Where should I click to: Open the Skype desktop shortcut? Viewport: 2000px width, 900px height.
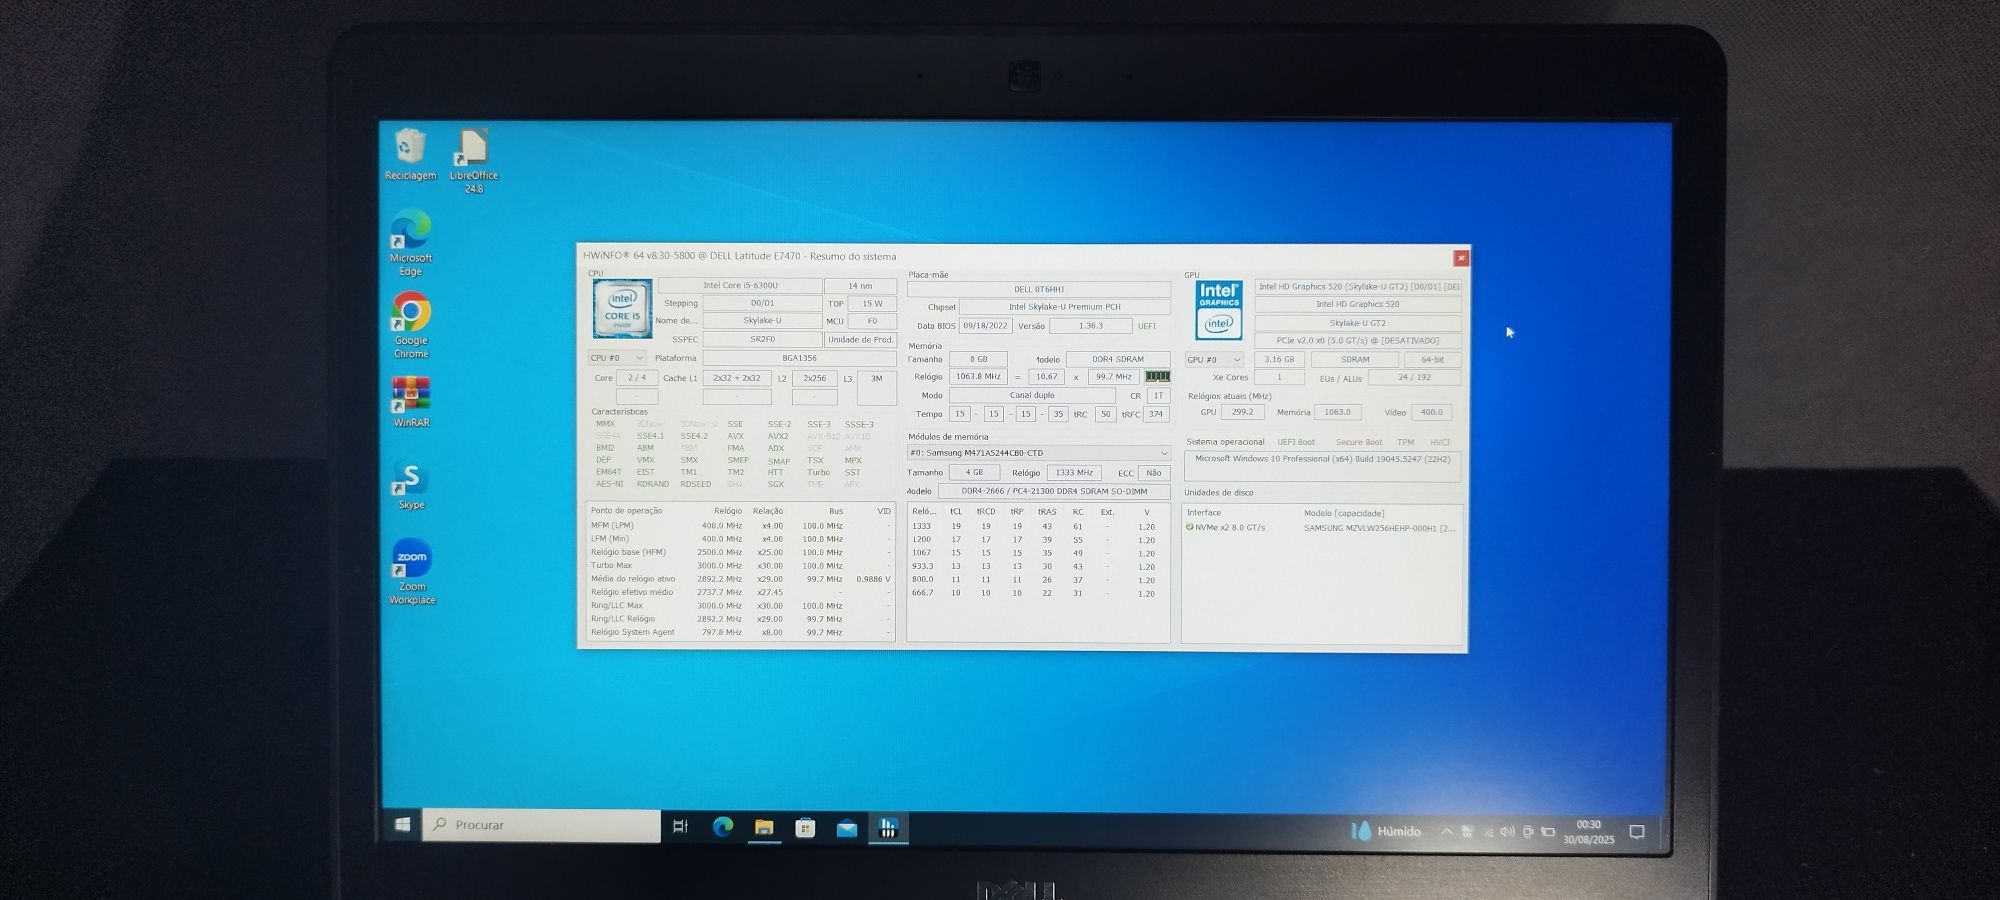411,485
